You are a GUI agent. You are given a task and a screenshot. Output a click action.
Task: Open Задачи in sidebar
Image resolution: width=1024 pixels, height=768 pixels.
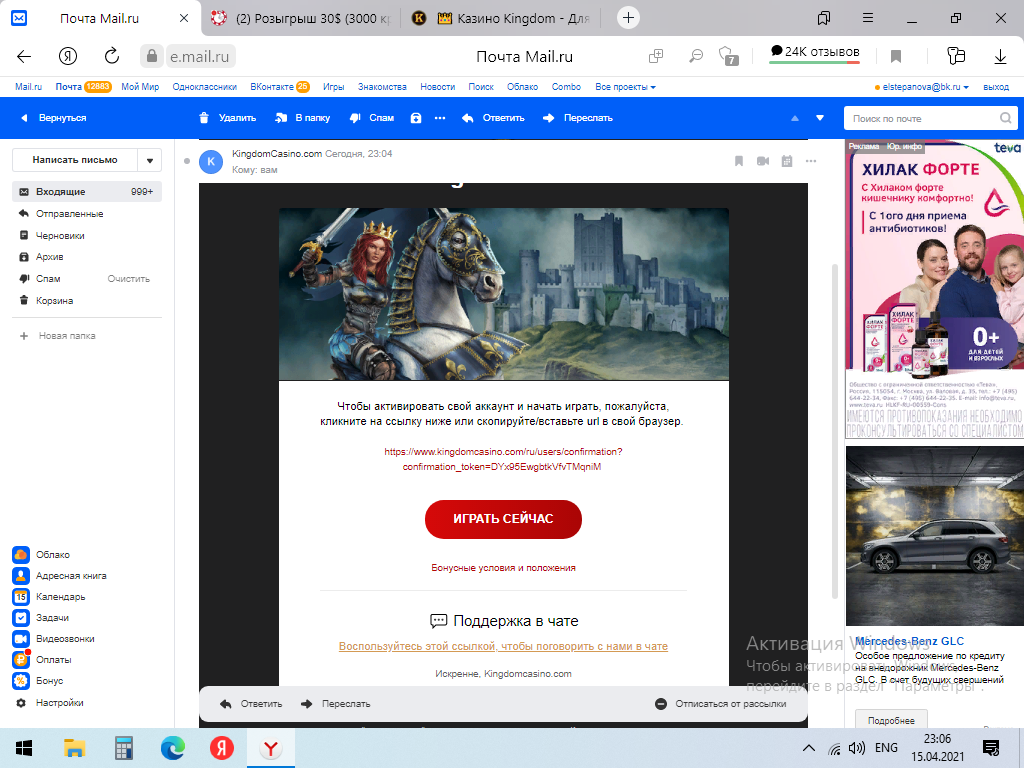pos(40,617)
